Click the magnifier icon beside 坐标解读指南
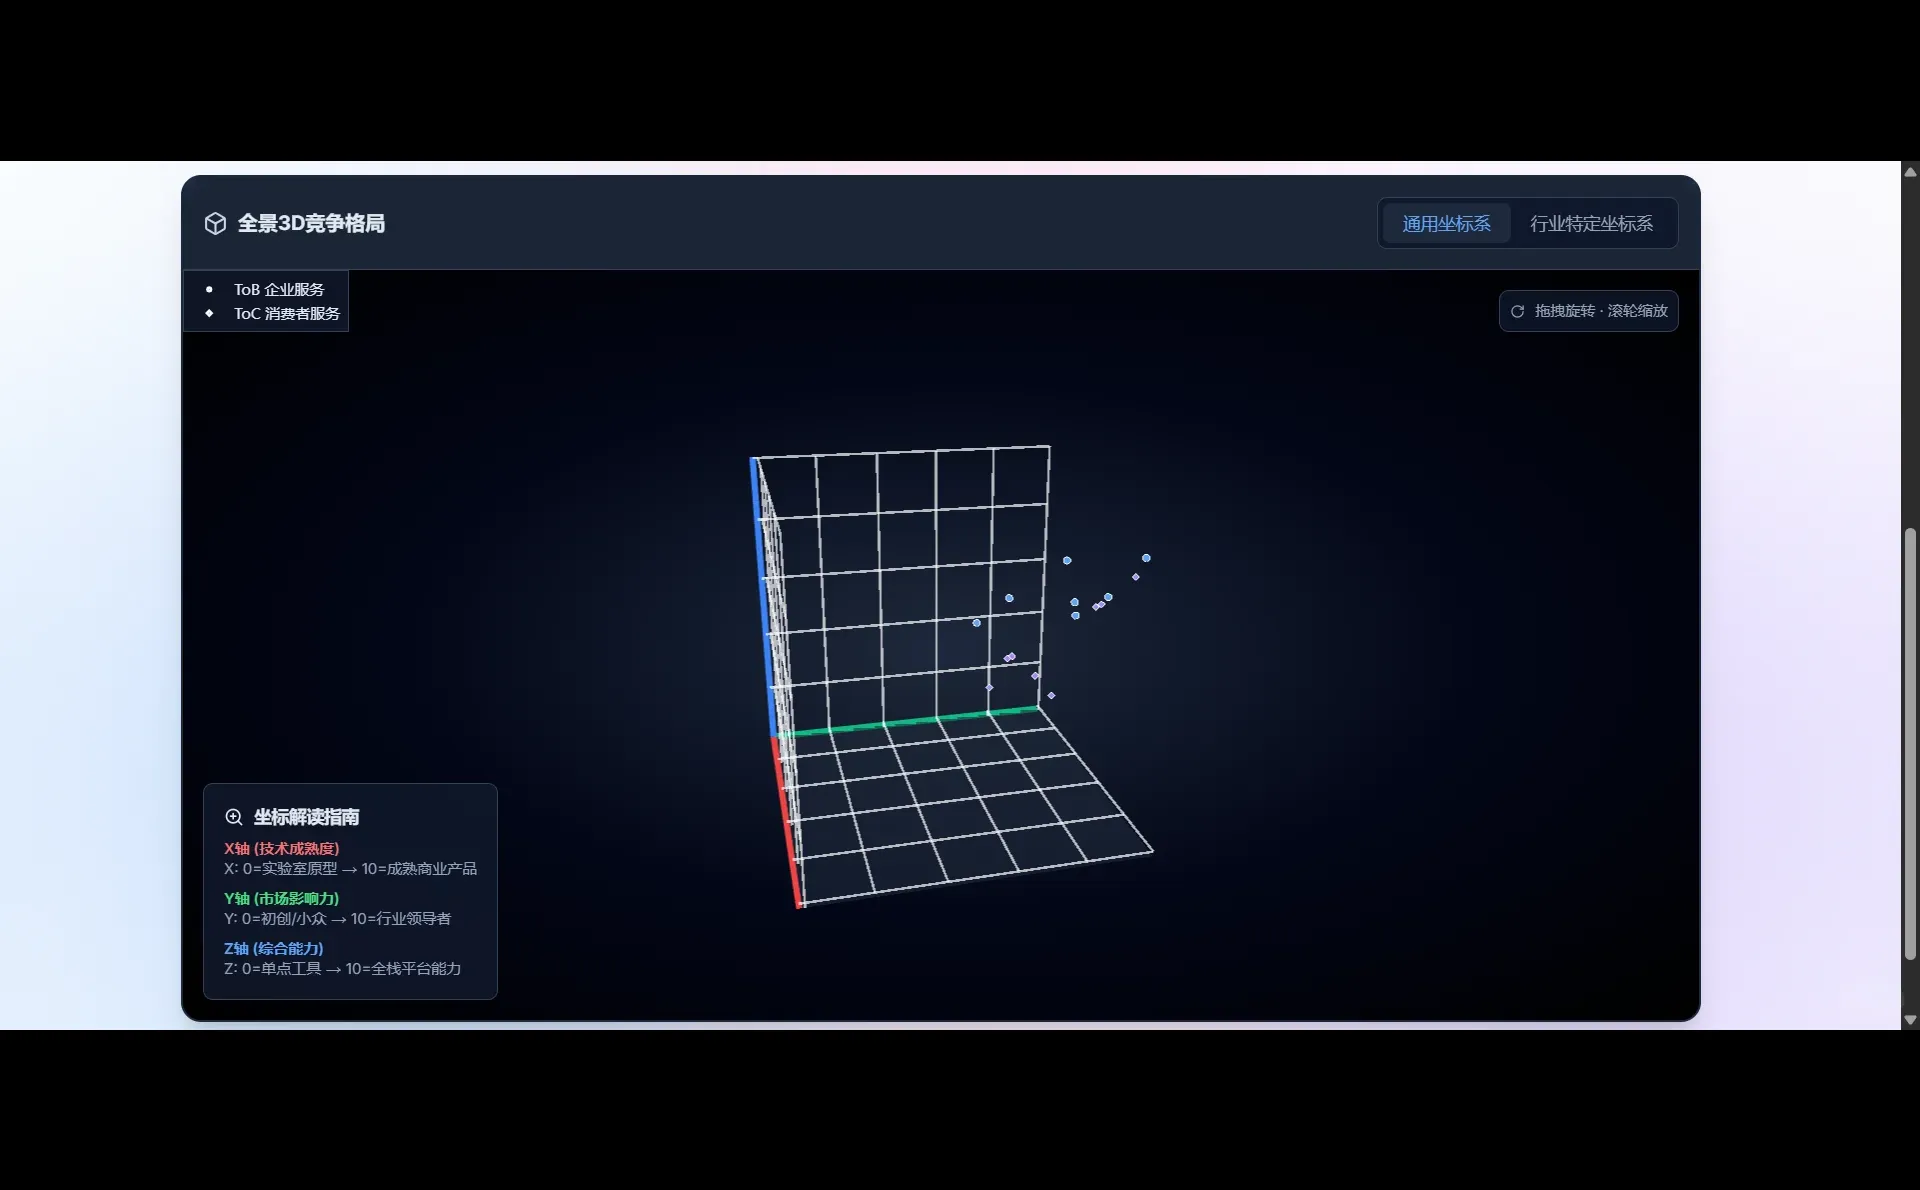Viewport: 1920px width, 1190px height. click(234, 817)
